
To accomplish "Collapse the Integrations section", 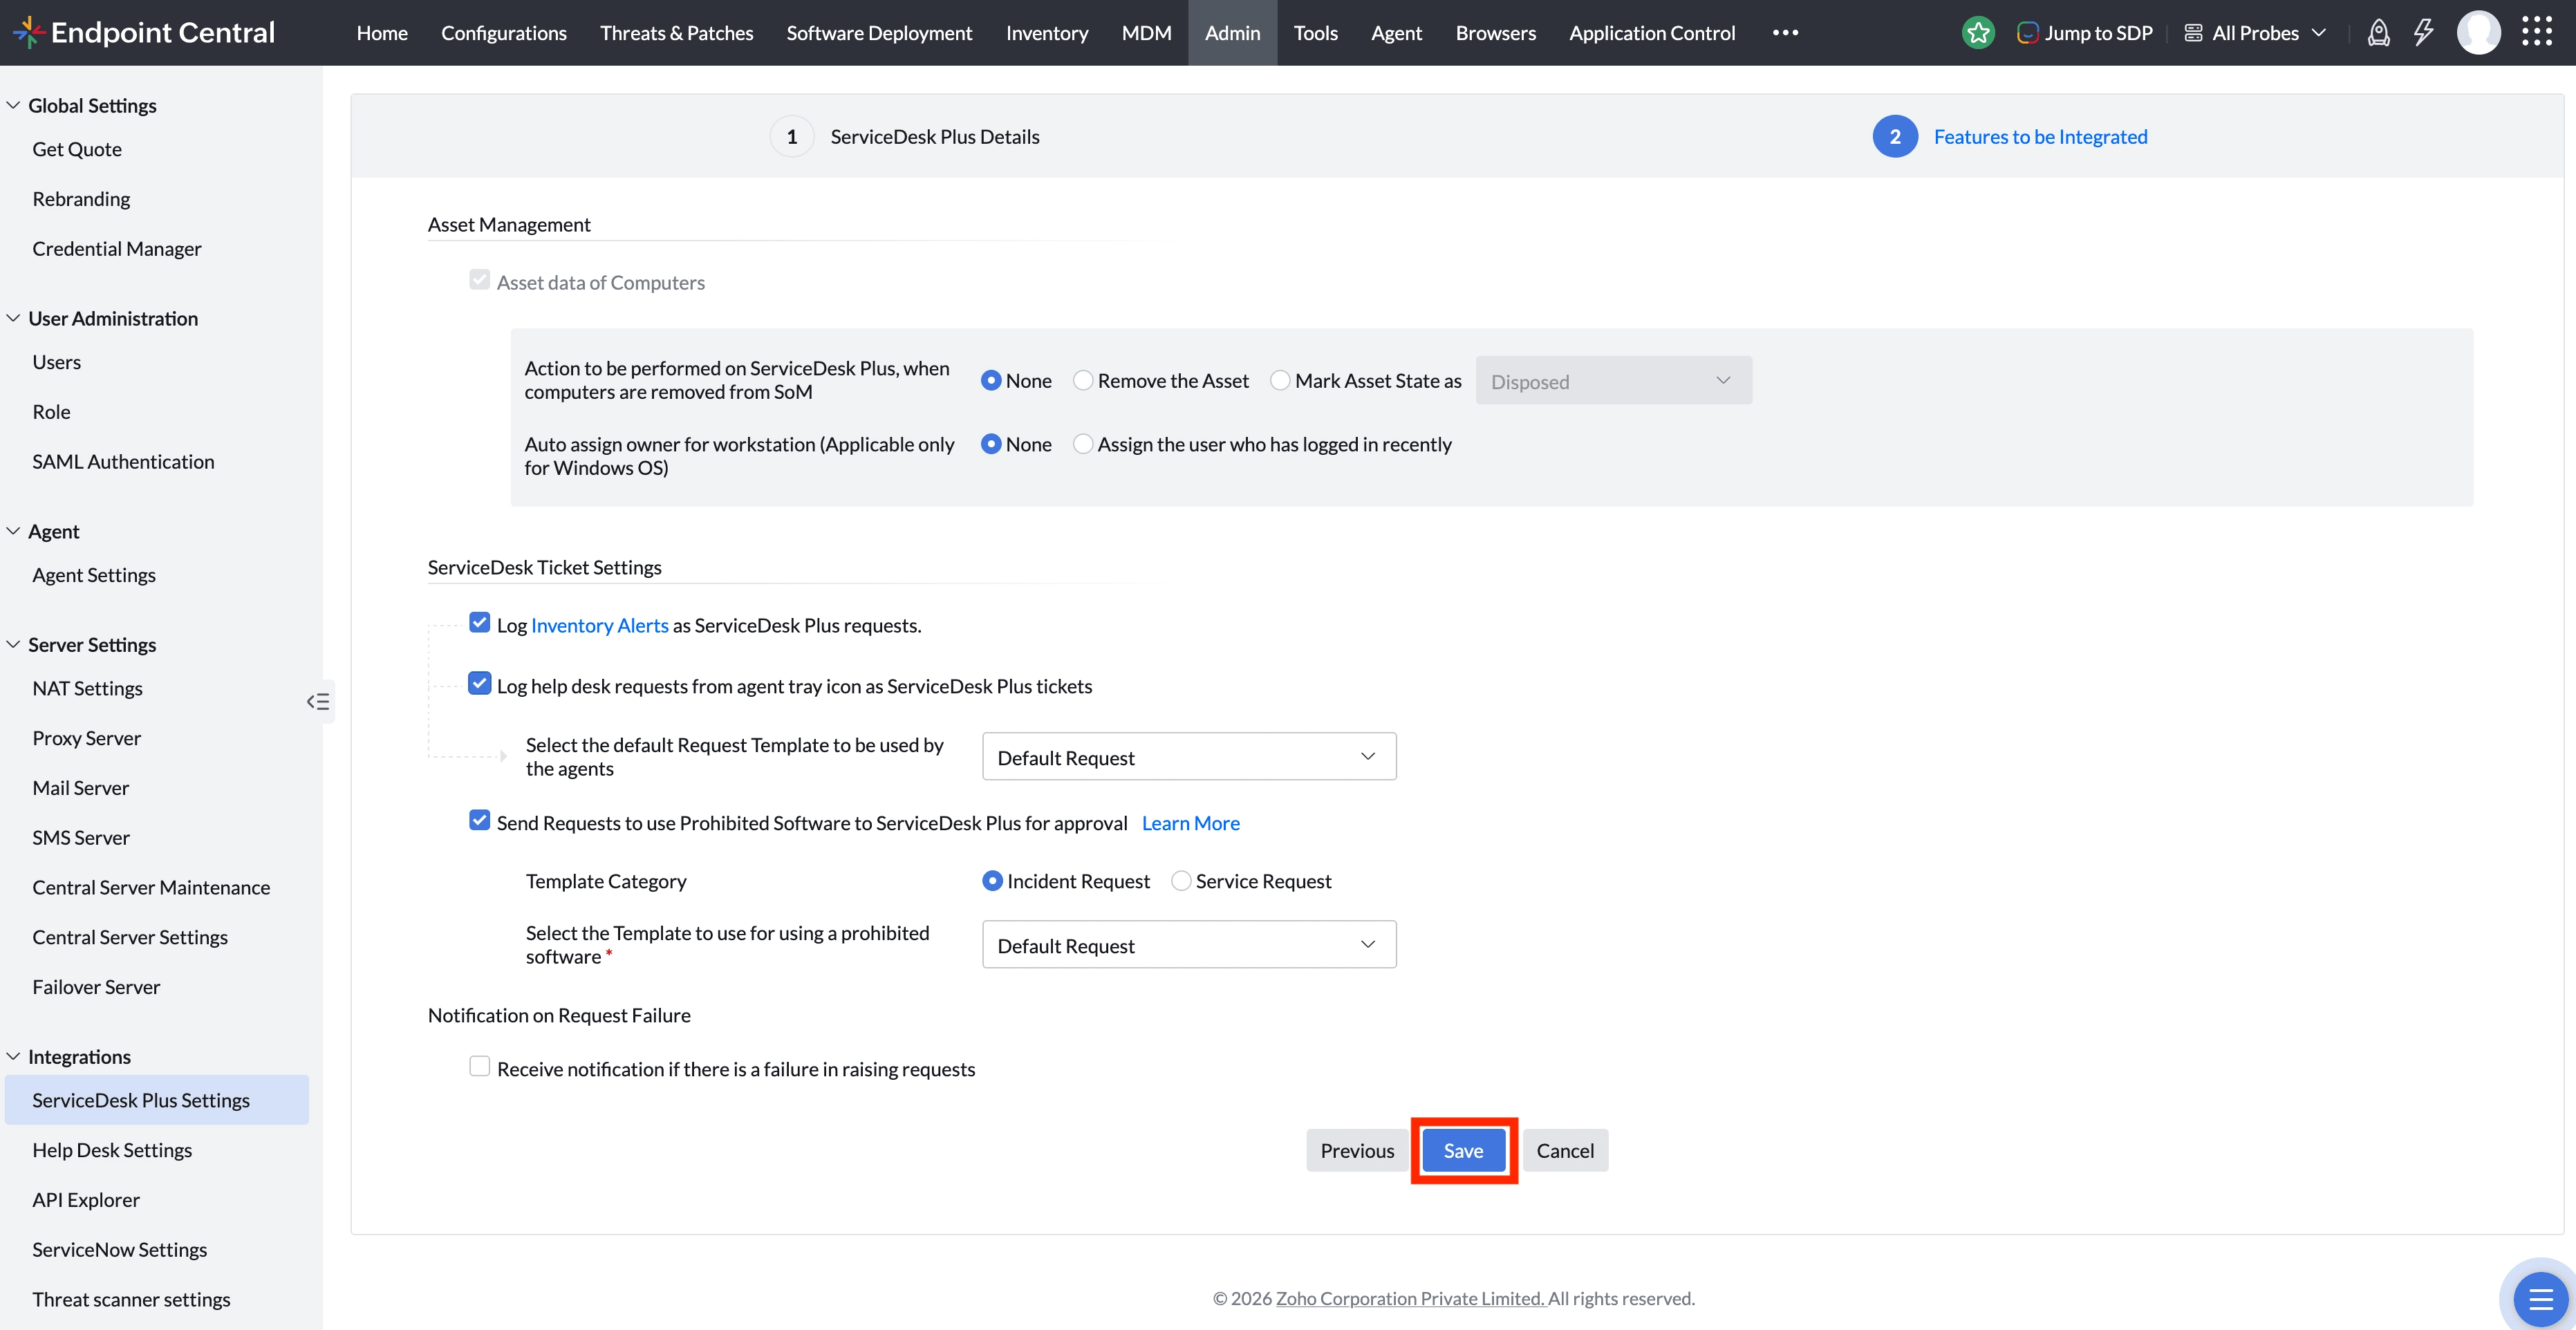I will pyautogui.click(x=13, y=1056).
